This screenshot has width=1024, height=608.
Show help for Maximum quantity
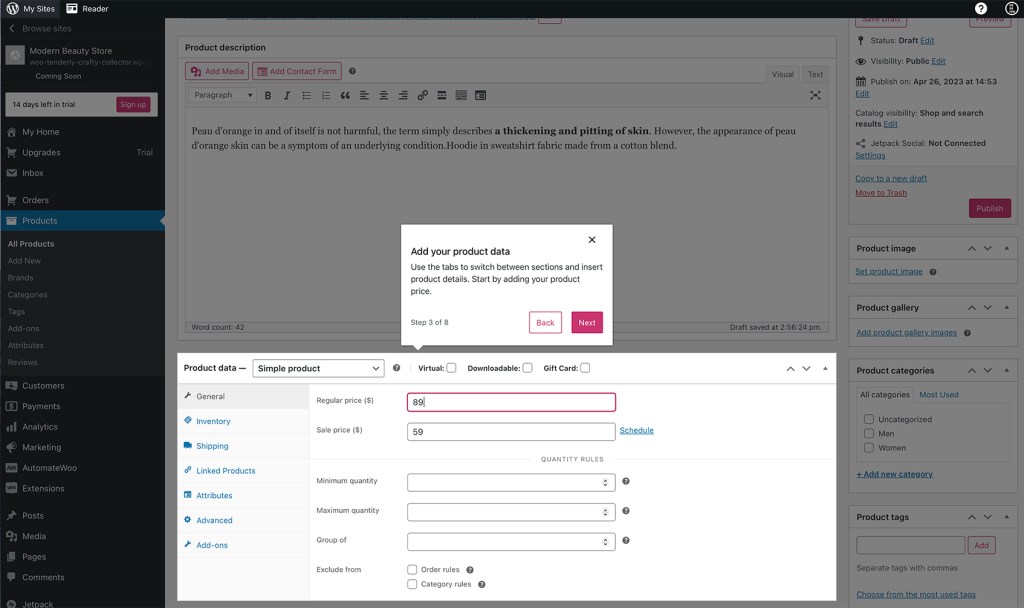pyautogui.click(x=626, y=511)
